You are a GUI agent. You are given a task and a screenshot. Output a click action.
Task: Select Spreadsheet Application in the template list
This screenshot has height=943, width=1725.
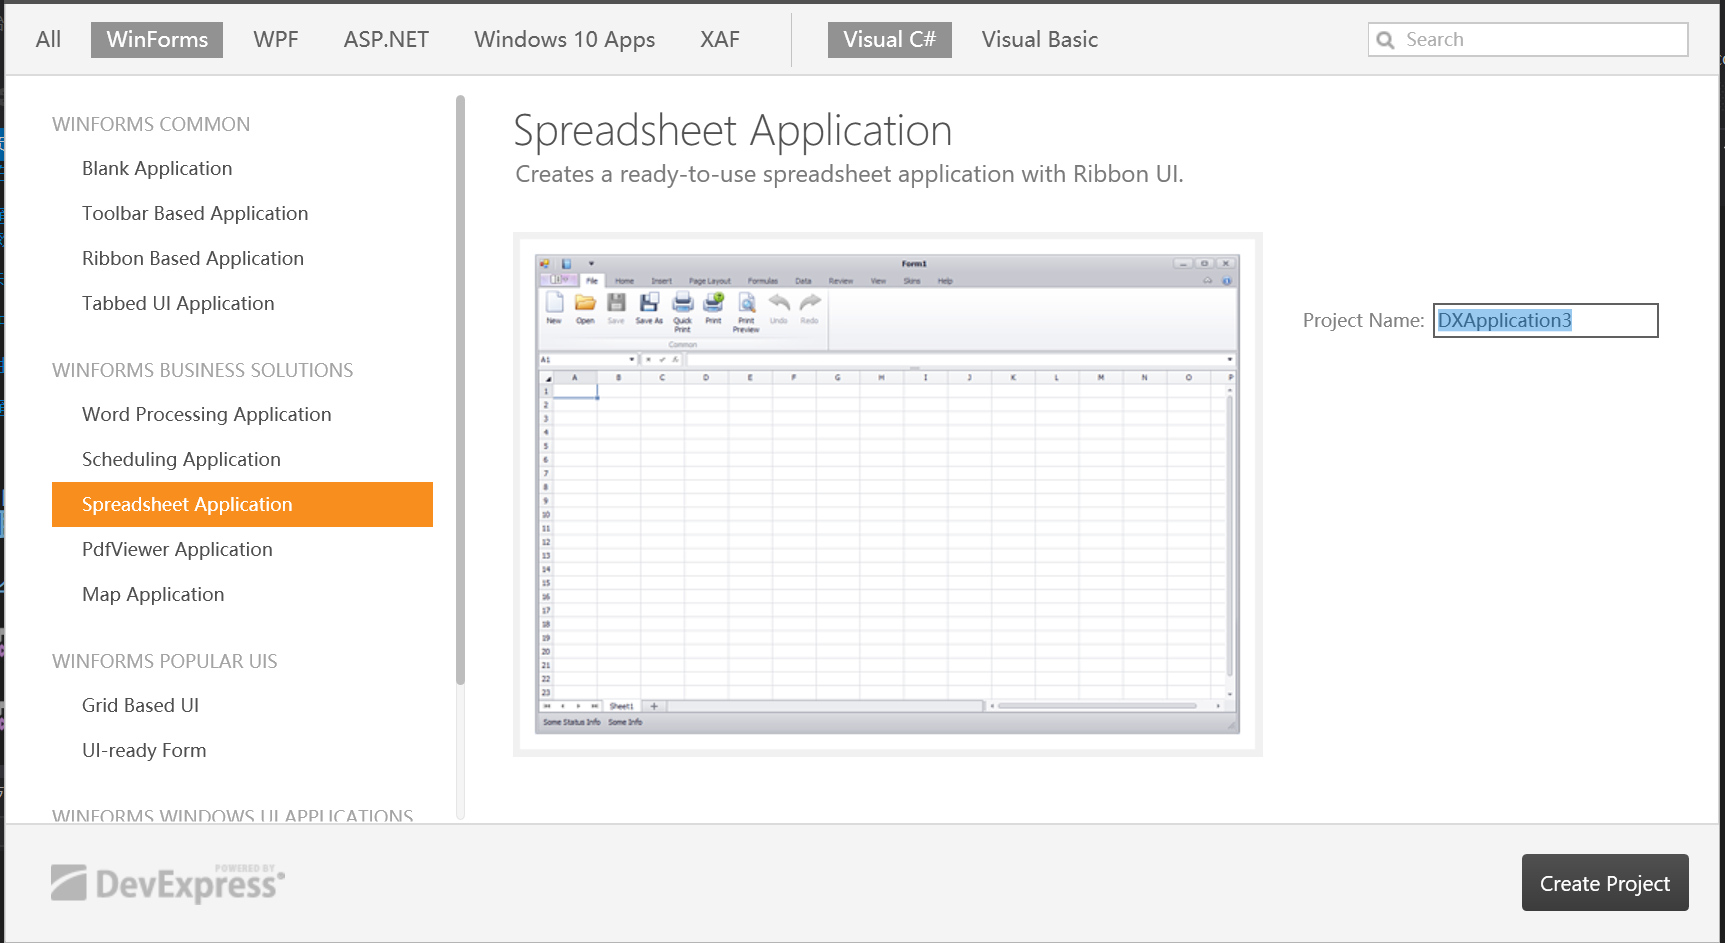[x=242, y=504]
